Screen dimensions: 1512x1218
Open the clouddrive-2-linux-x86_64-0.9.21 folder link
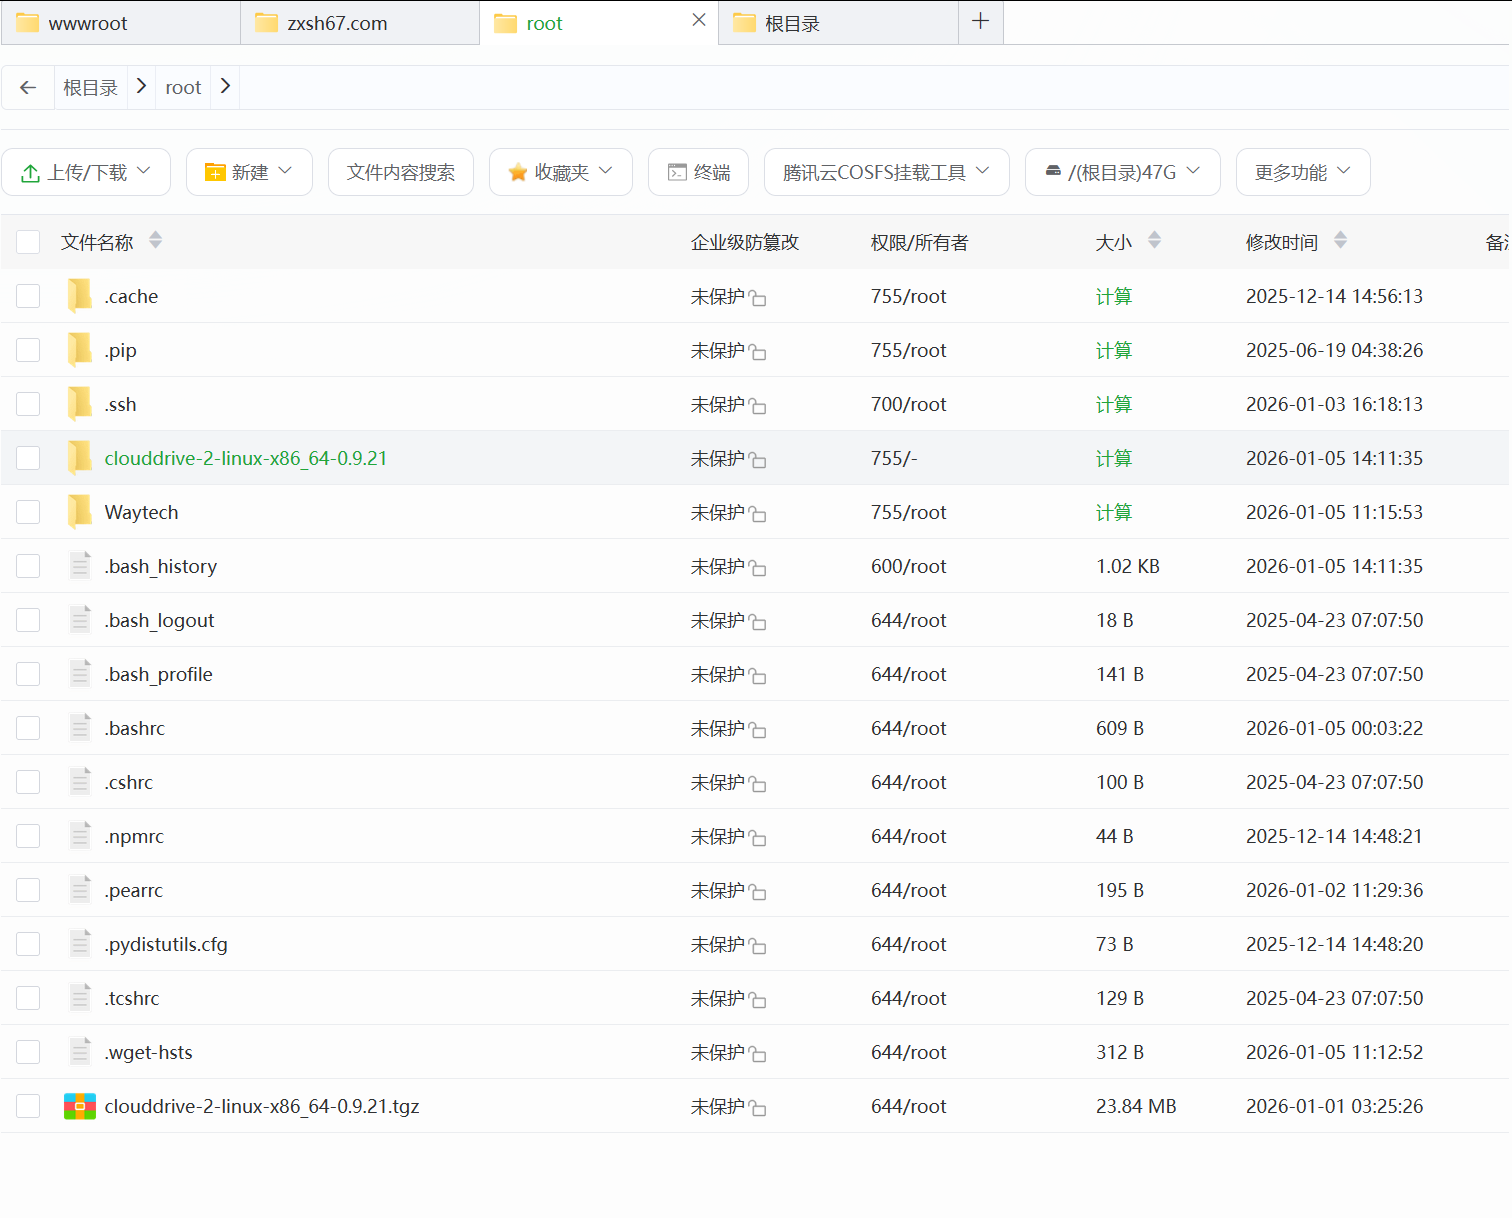(x=246, y=457)
